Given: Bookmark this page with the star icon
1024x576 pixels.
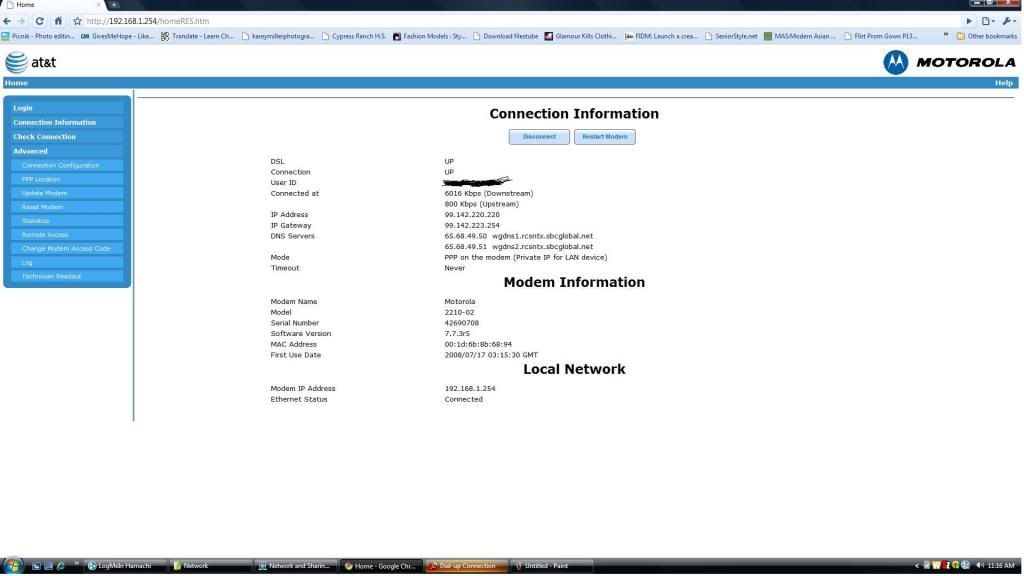Looking at the screenshot, I should tap(77, 21).
